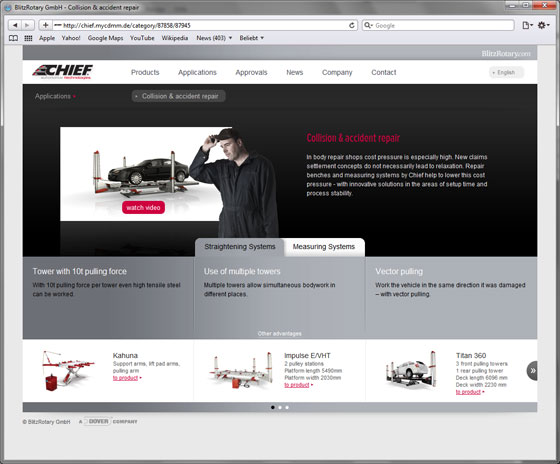This screenshot has width=560, height=464.
Task: Open the English language selector
Action: (x=506, y=73)
